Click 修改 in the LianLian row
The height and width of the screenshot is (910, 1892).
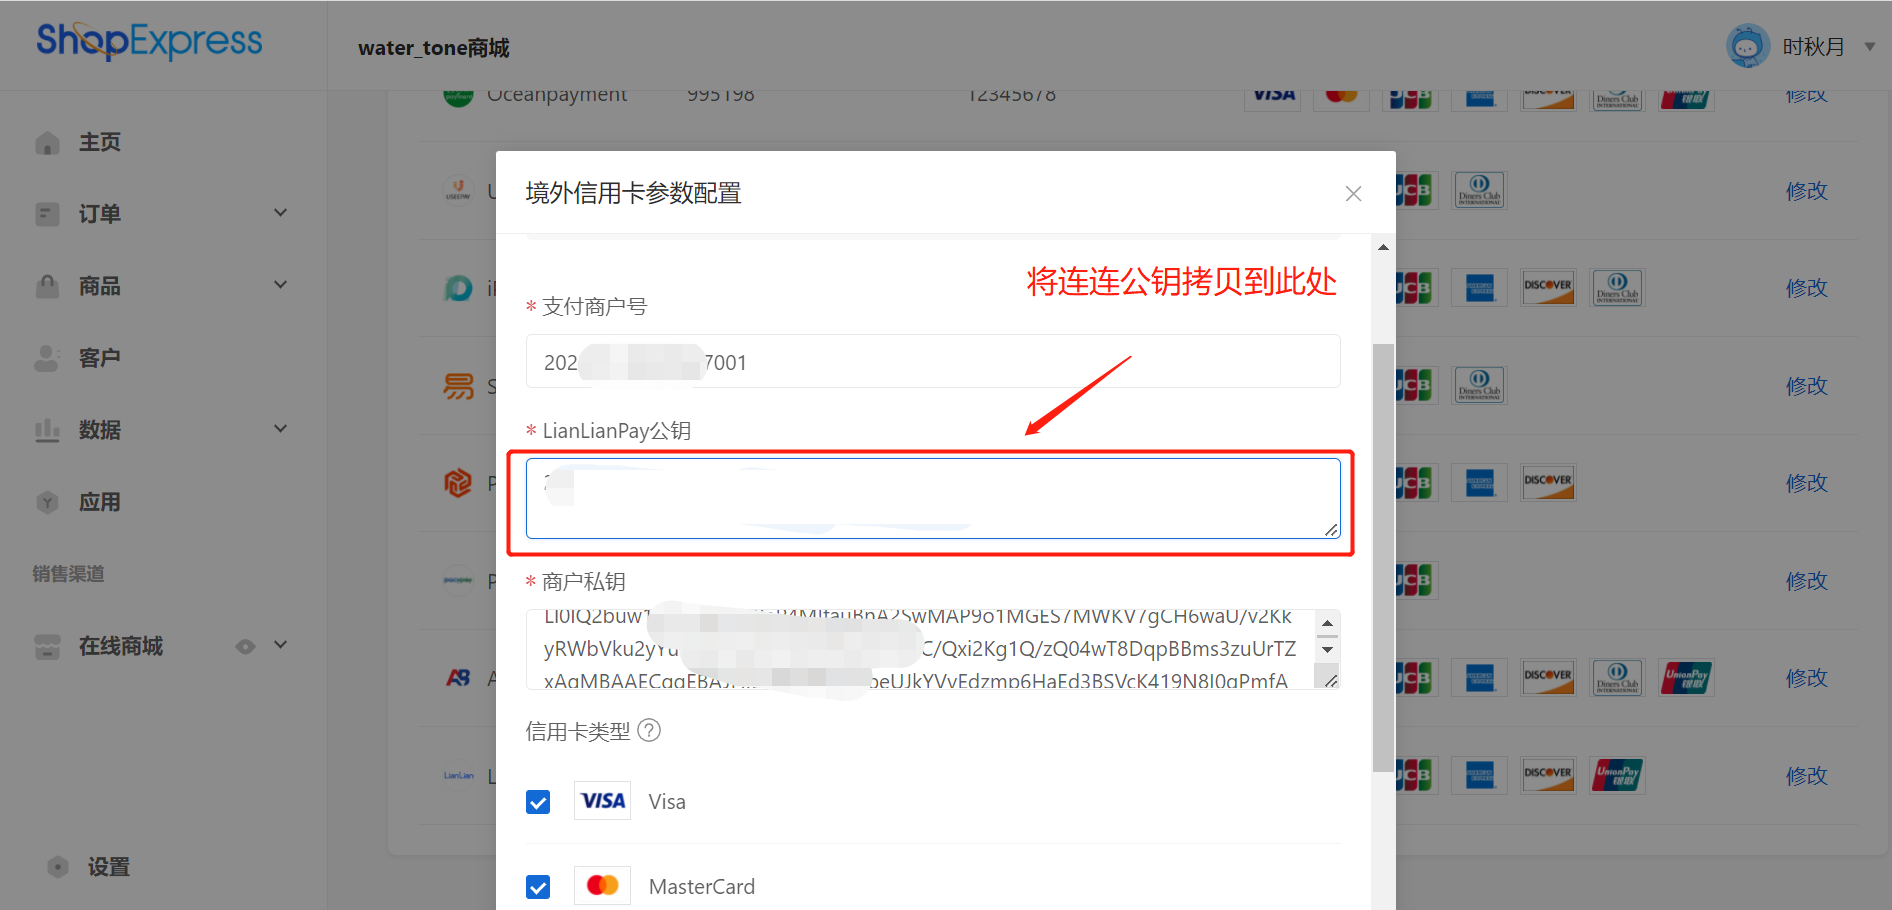click(1807, 776)
